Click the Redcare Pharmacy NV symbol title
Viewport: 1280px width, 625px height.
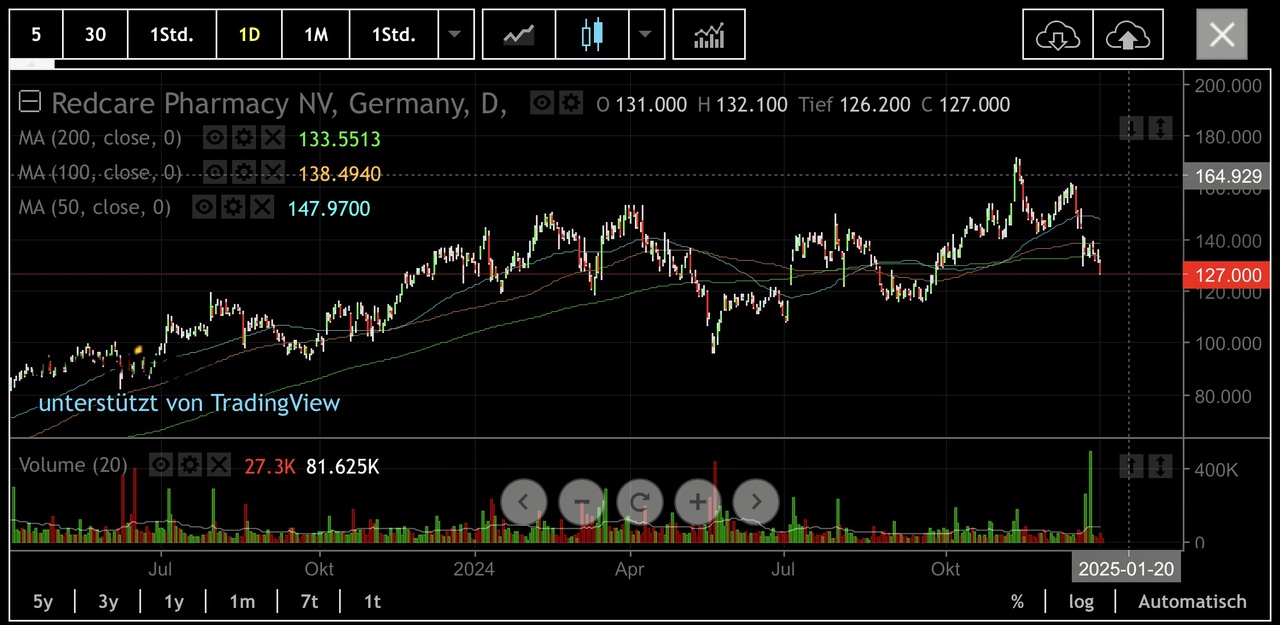[279, 103]
